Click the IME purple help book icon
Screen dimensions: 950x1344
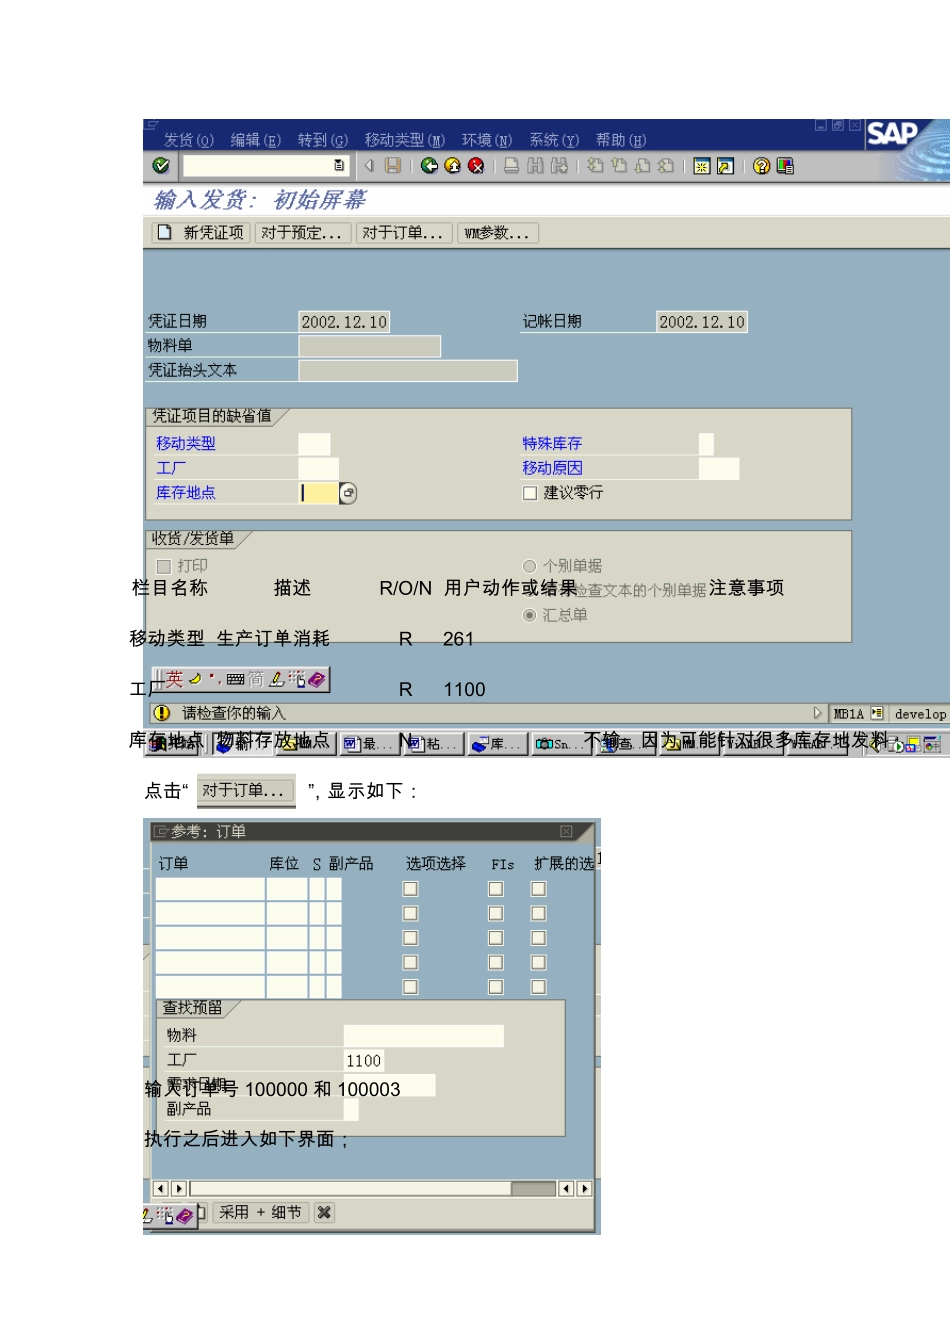point(316,680)
